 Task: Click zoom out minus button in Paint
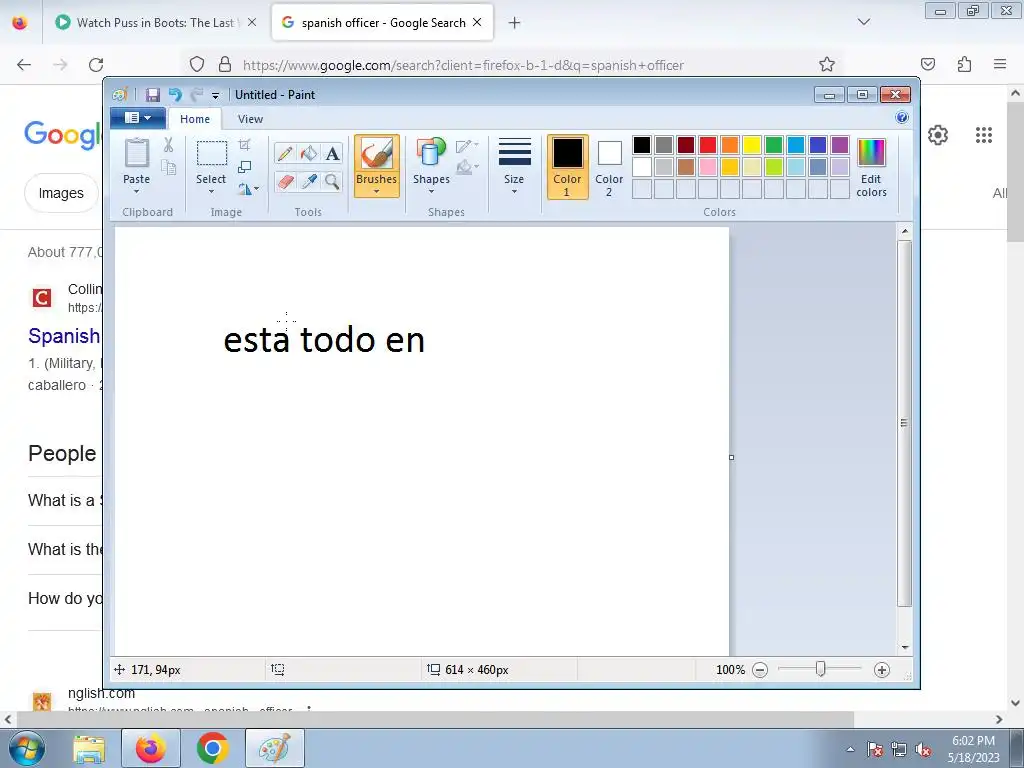[x=760, y=669]
